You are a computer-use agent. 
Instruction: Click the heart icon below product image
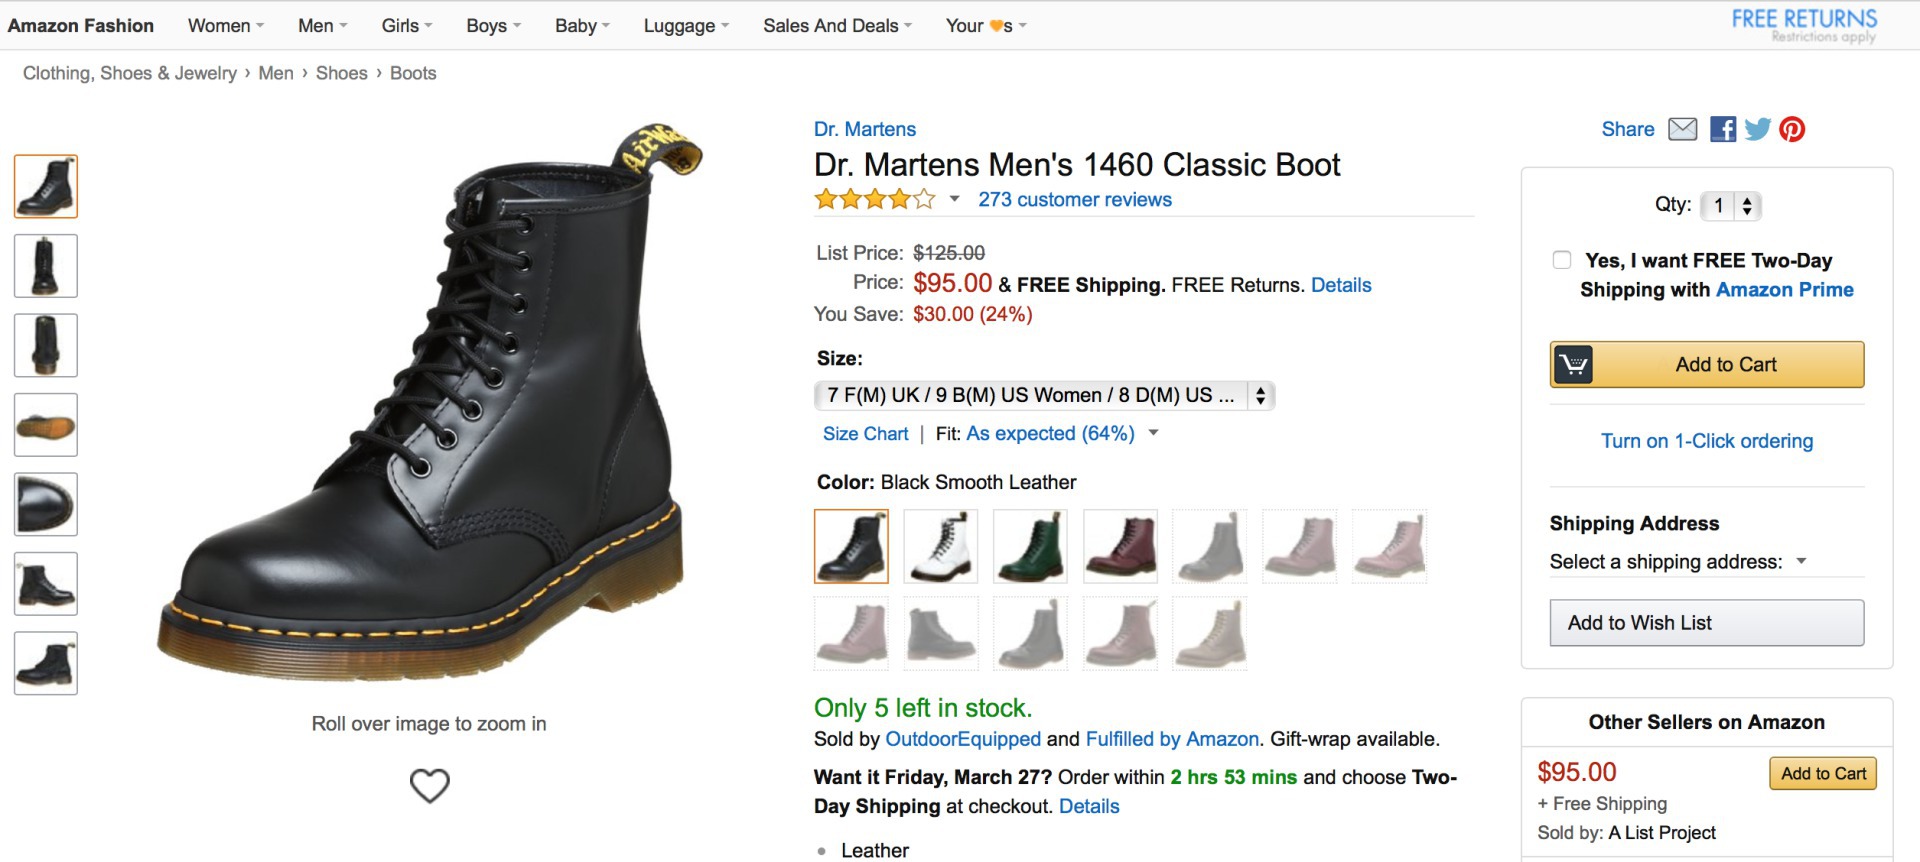430,785
